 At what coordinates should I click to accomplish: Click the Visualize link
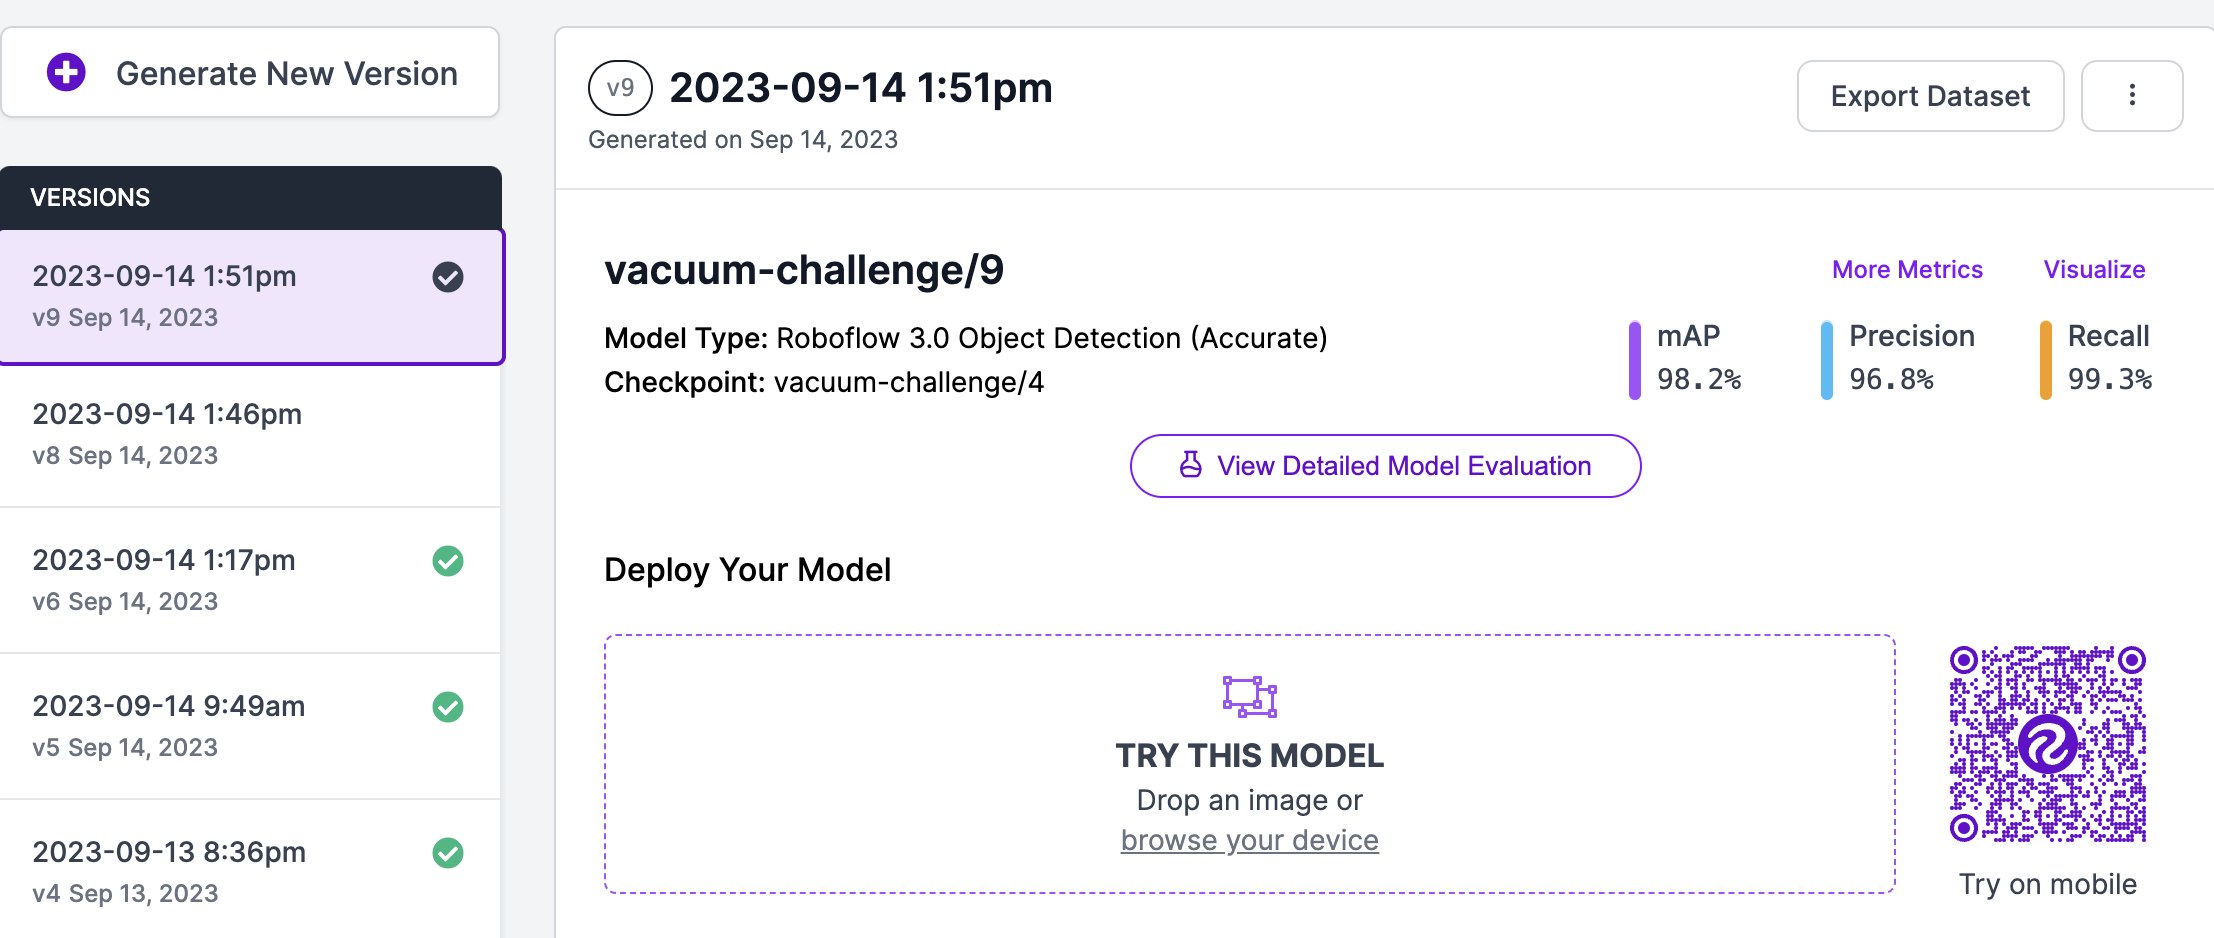click(2094, 270)
